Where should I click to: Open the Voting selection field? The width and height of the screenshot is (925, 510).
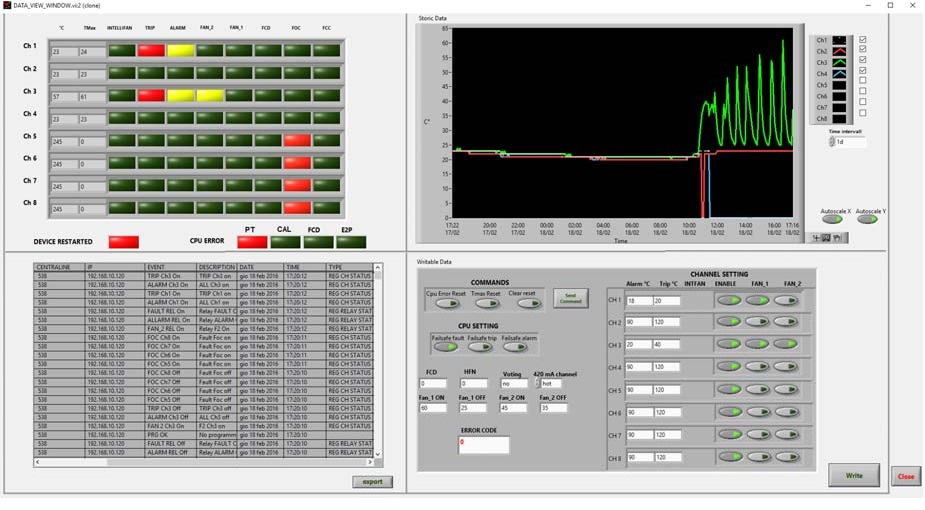513,384
